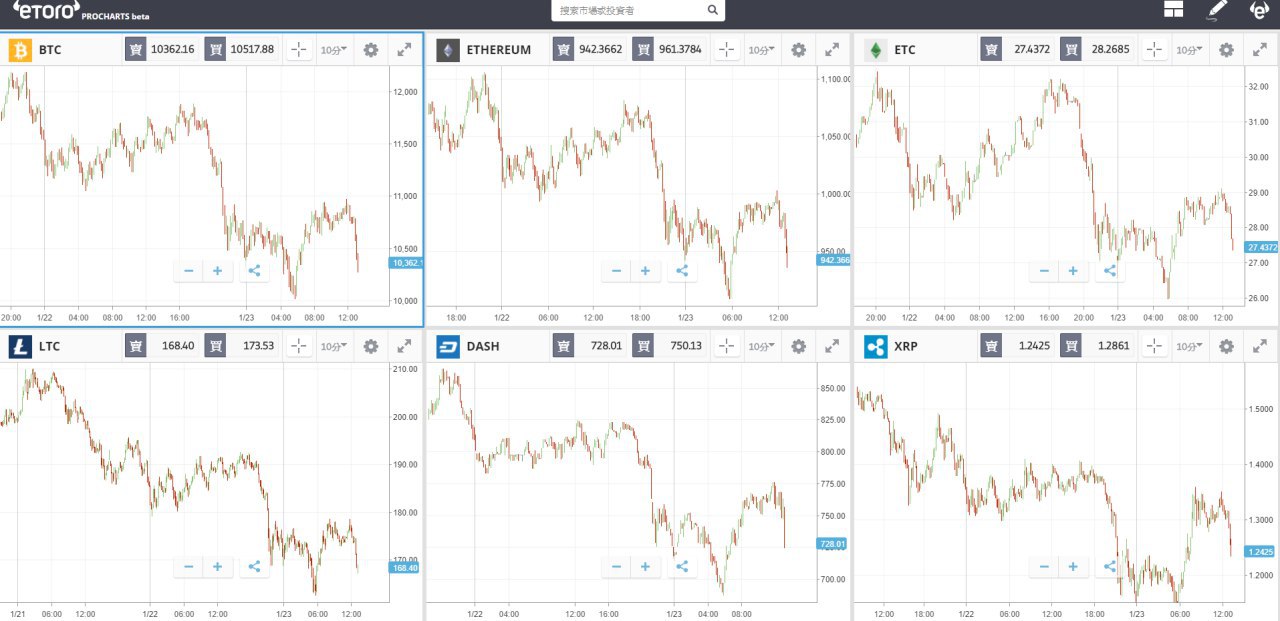The image size is (1280, 621).
Task: Expand the ETHEREUM chart to fullscreen
Action: coord(832,50)
